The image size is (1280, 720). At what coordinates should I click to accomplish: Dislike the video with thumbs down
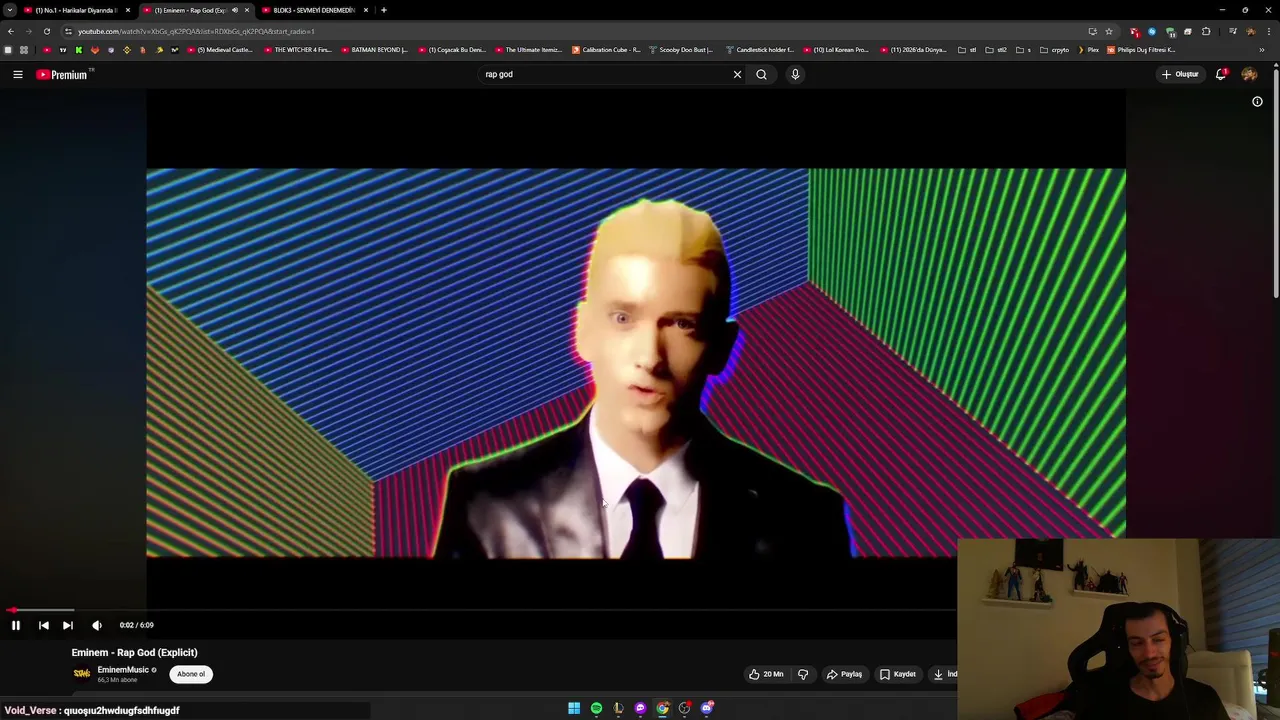point(803,674)
